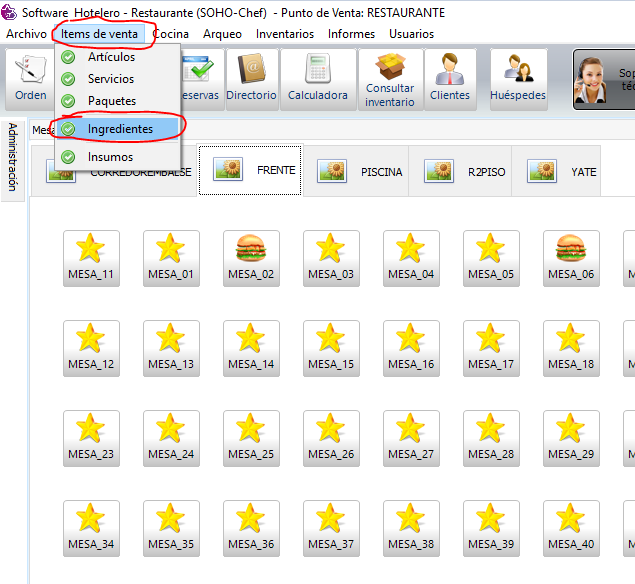
Task: Choose Ingredientes from the dropdown menu
Action: [118, 129]
